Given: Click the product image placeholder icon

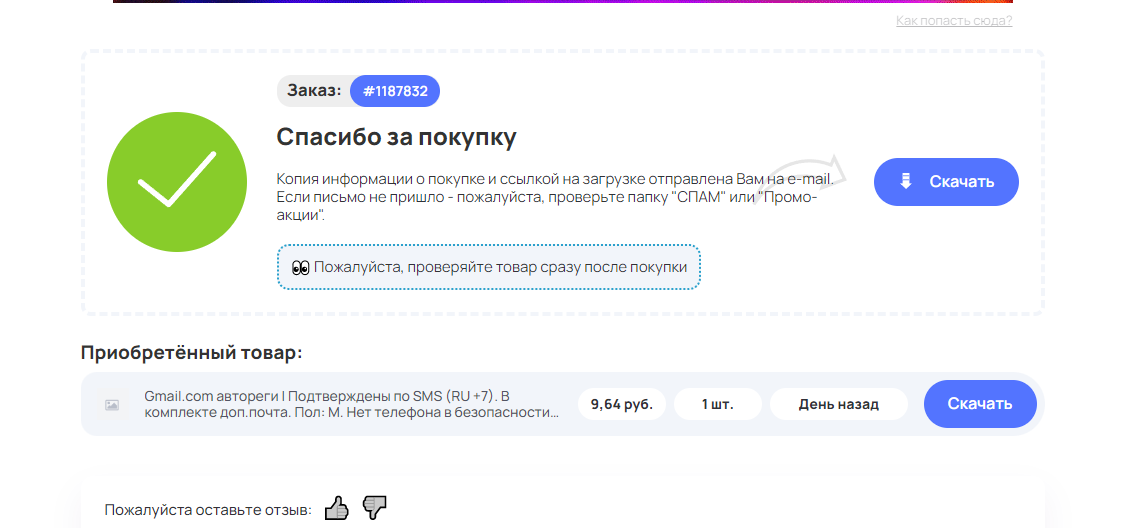Looking at the screenshot, I should (112, 405).
